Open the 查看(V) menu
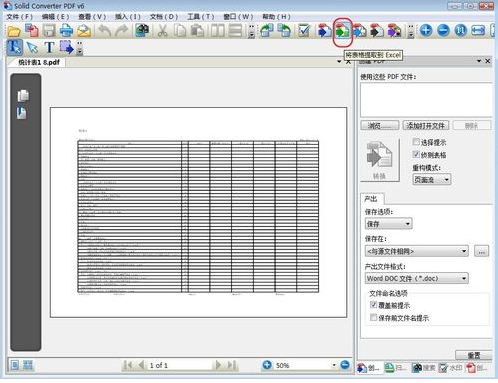 92,17
